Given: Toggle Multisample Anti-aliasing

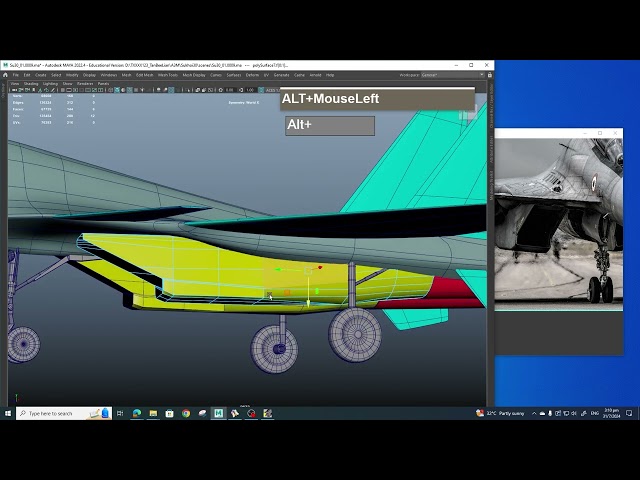Looking at the screenshot, I should tap(171, 90).
